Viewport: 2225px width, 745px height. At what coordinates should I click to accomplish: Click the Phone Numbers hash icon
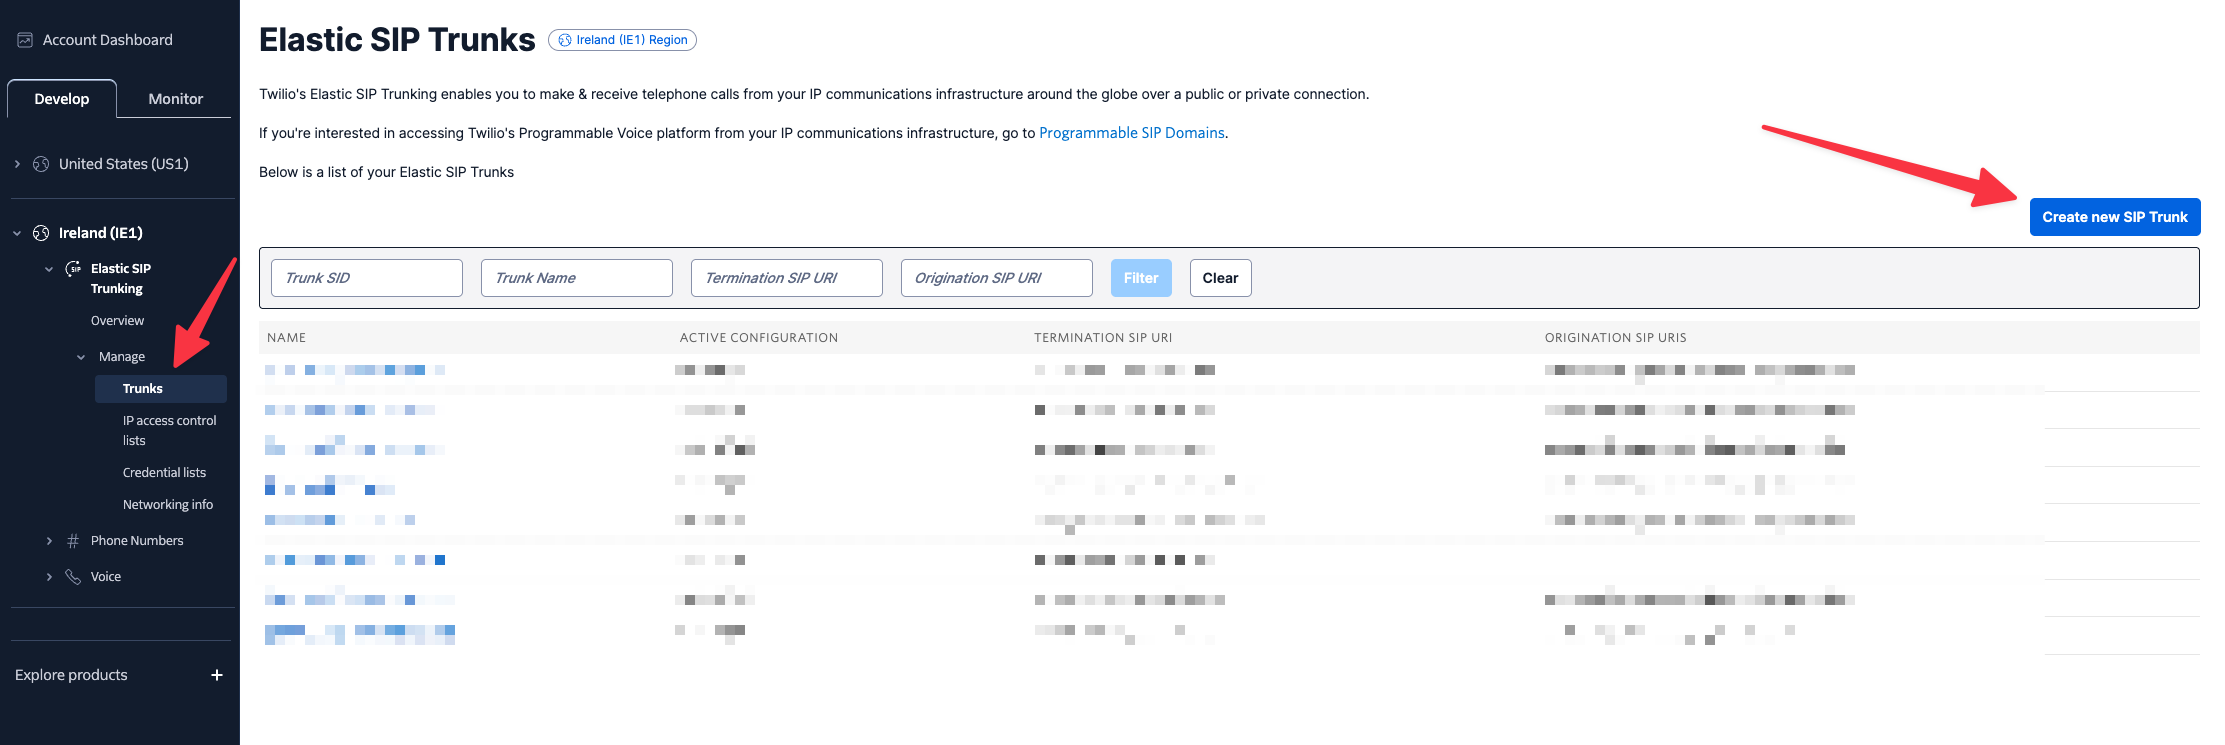pos(73,541)
